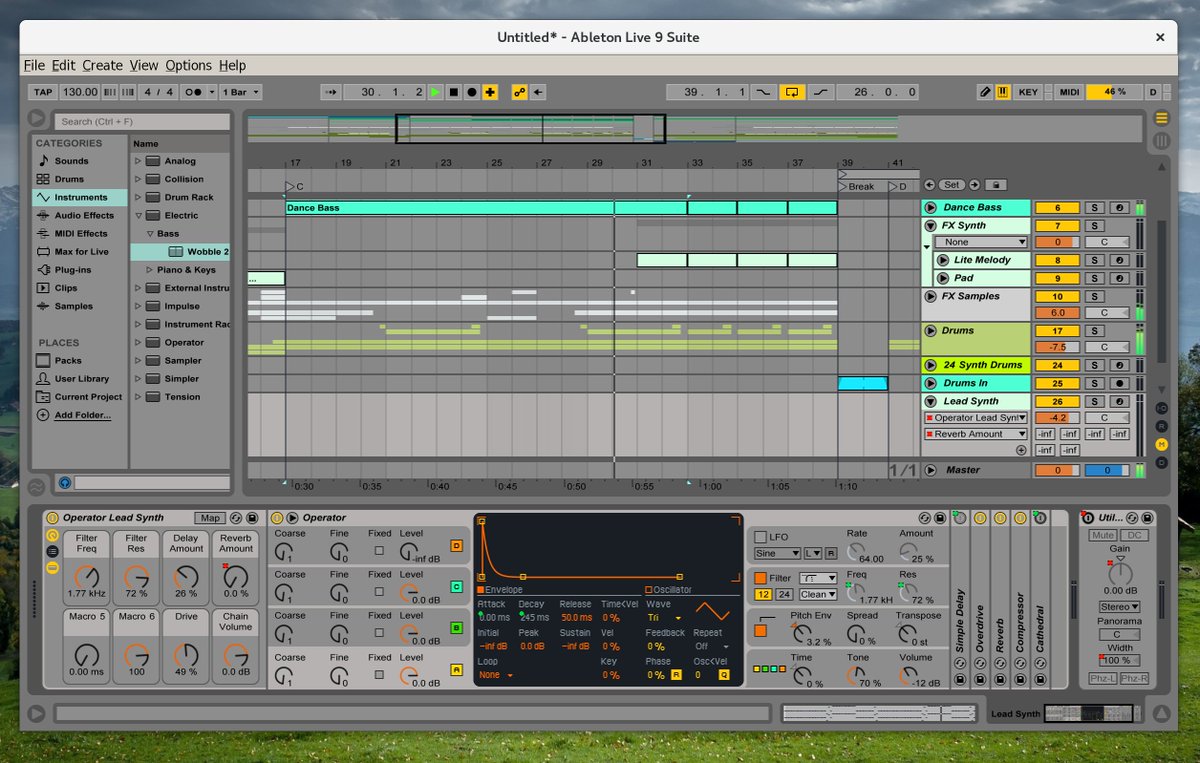
Task: Toggle track activator 8 for Lite Melody
Action: tap(1058, 260)
